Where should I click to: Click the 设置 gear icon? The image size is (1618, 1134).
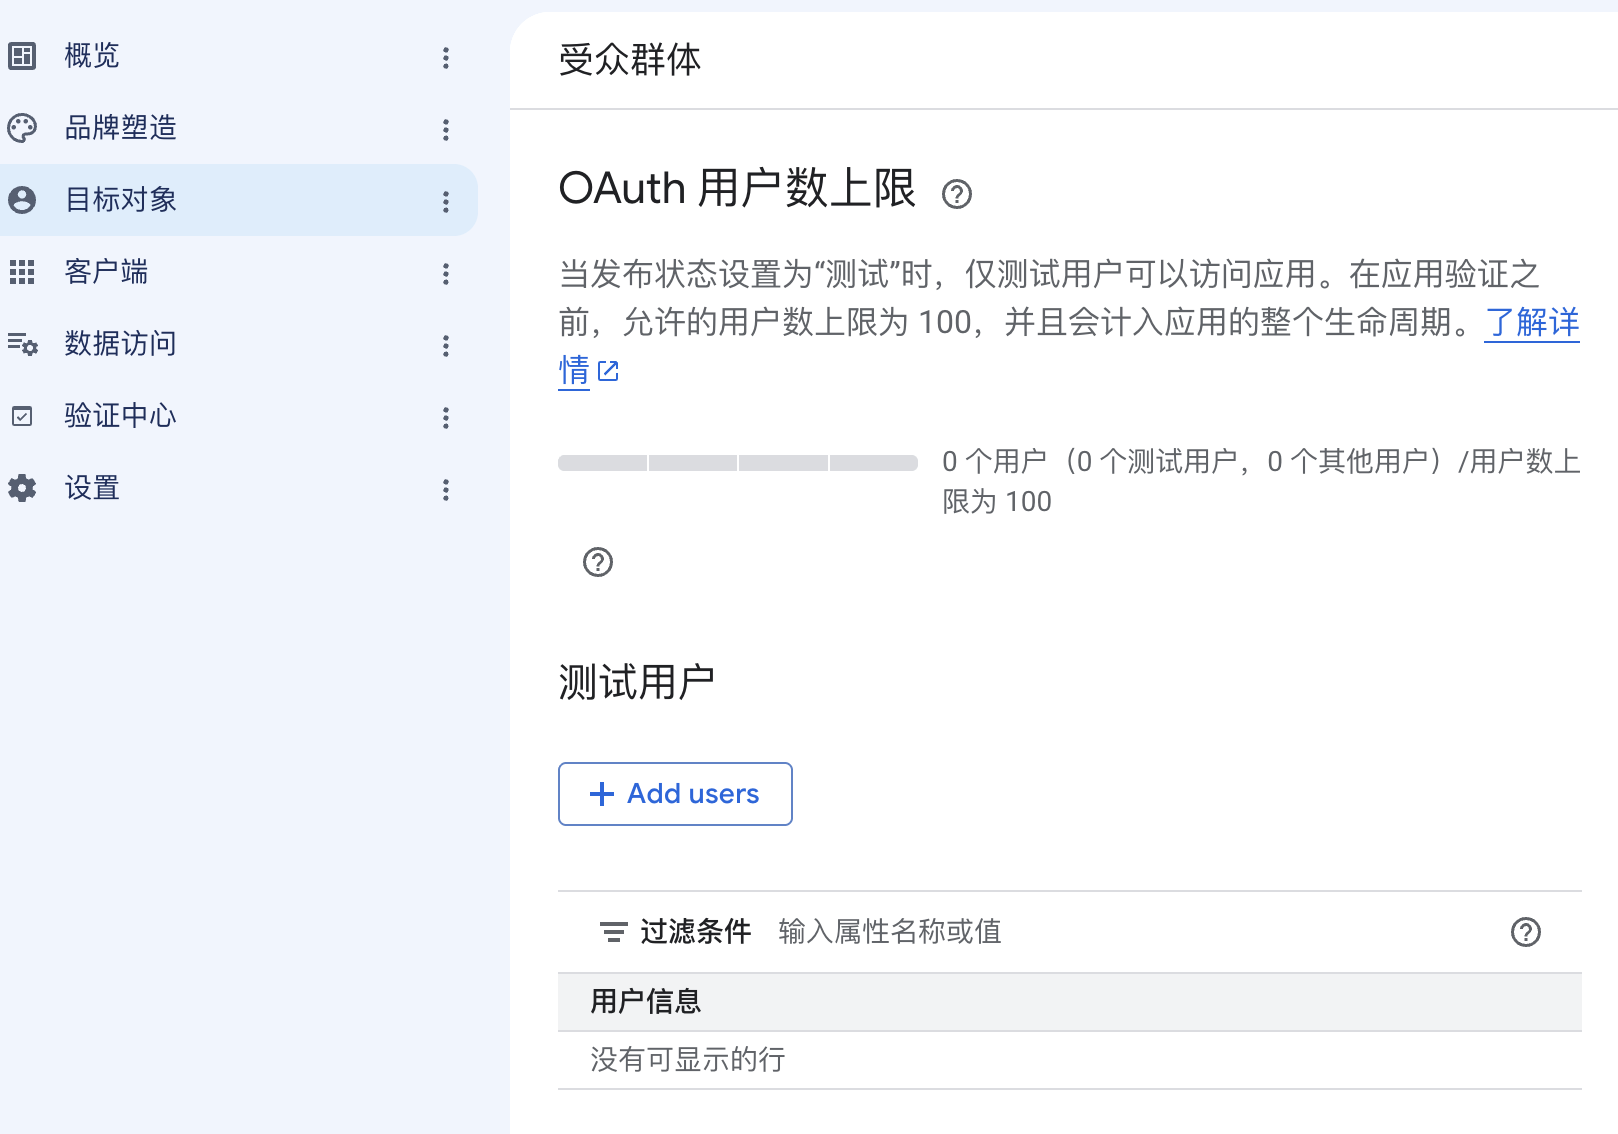pos(22,488)
